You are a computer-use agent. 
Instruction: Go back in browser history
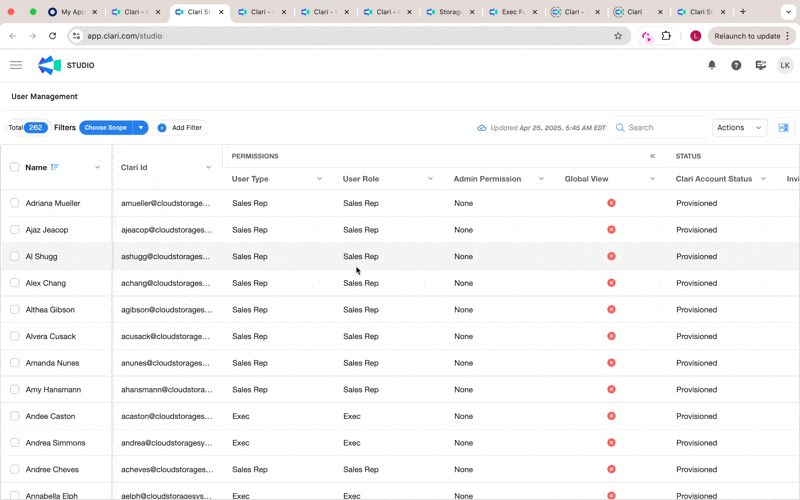click(x=13, y=36)
